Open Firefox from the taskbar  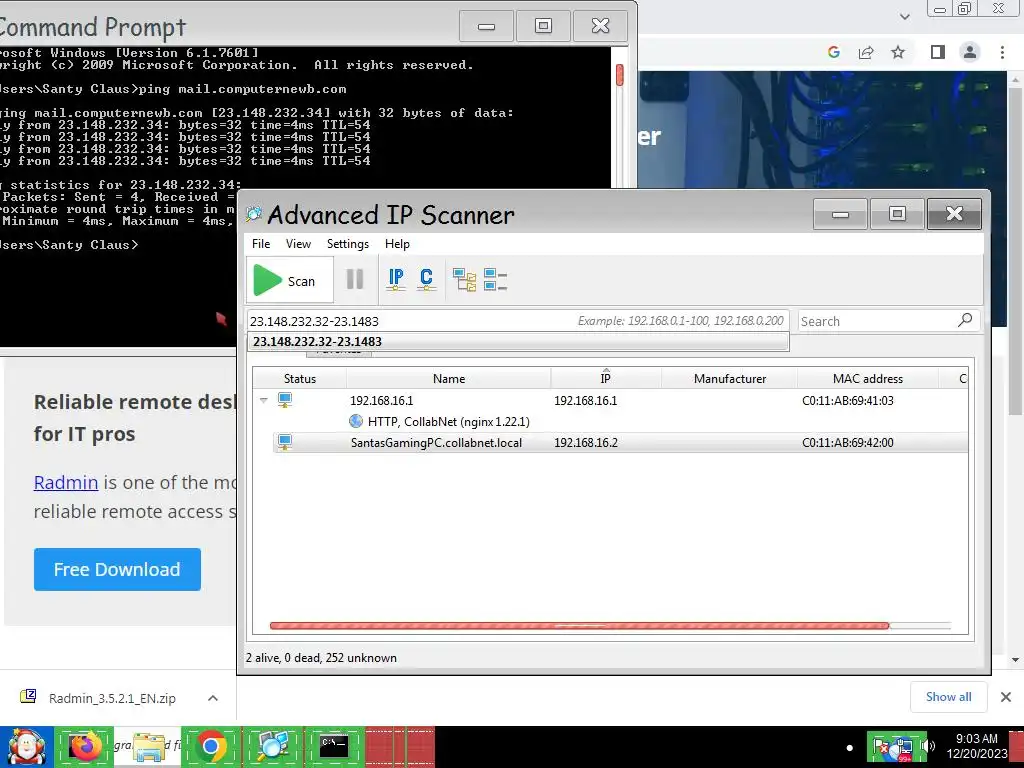click(x=84, y=746)
